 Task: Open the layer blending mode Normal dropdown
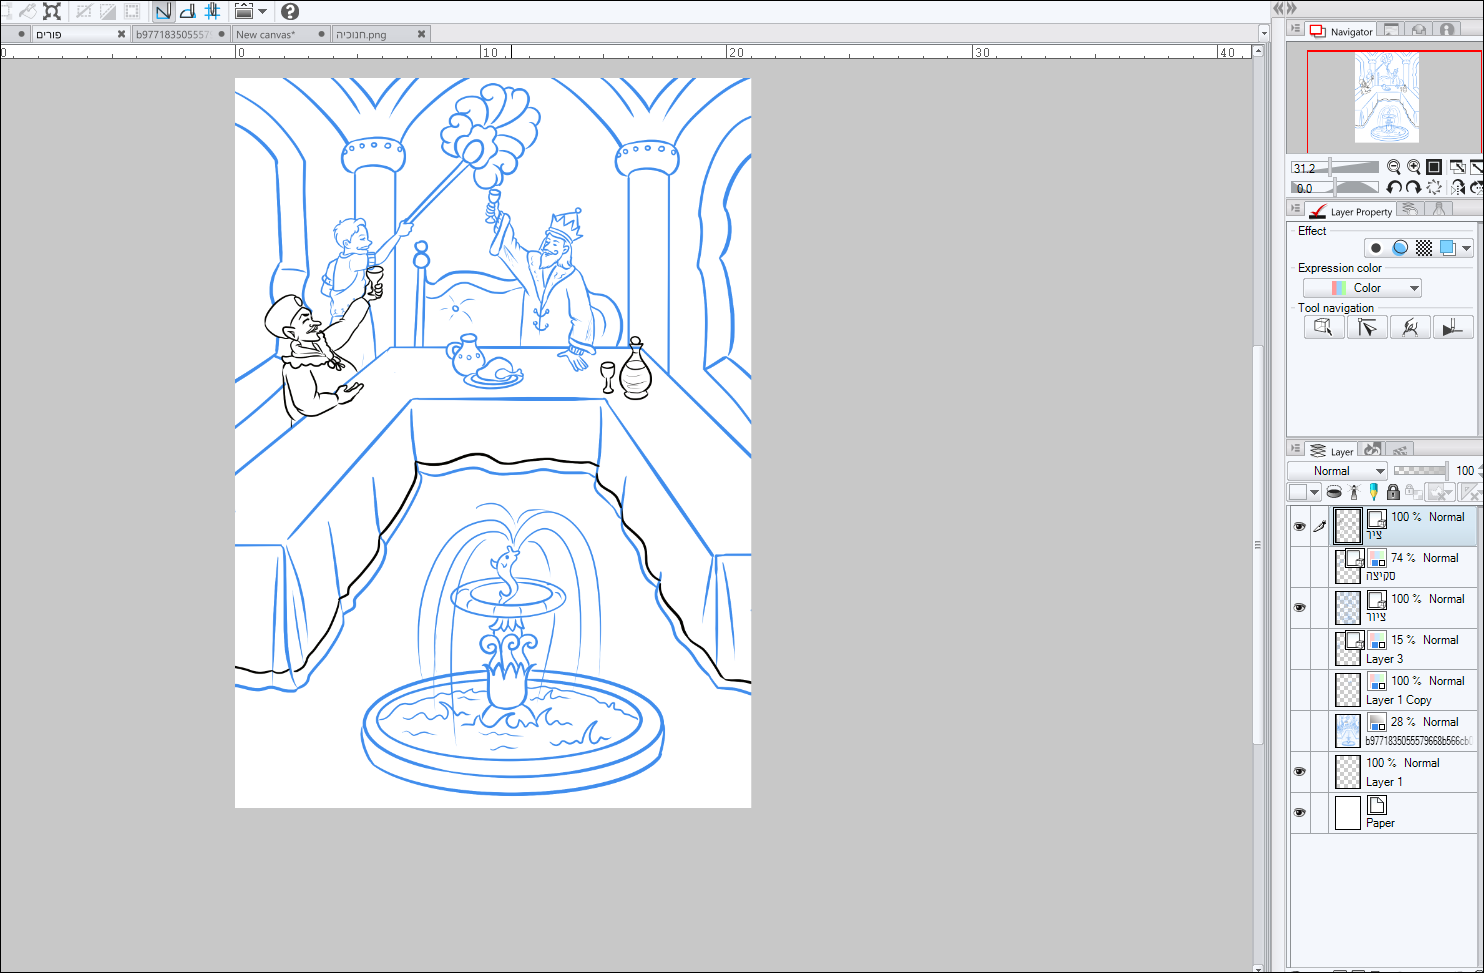[x=1337, y=471]
